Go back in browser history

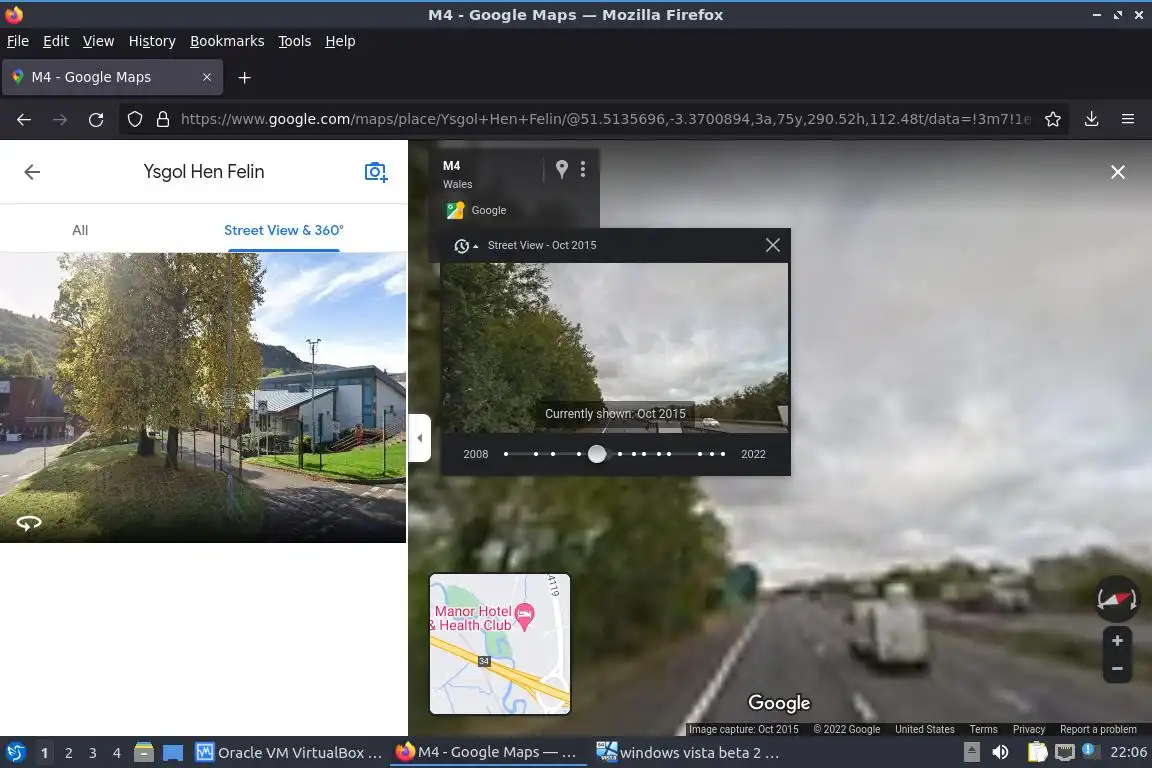tap(24, 119)
